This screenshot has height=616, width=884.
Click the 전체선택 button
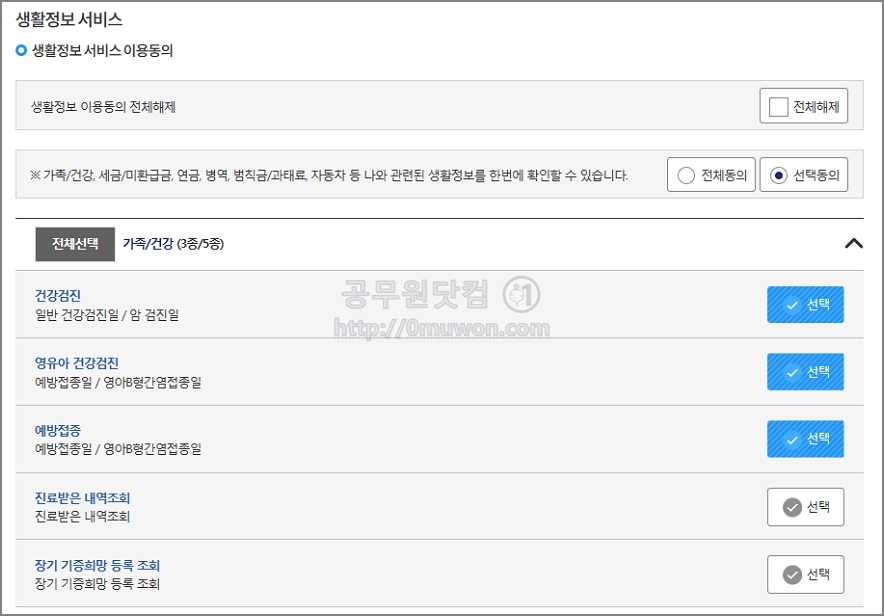(x=75, y=244)
